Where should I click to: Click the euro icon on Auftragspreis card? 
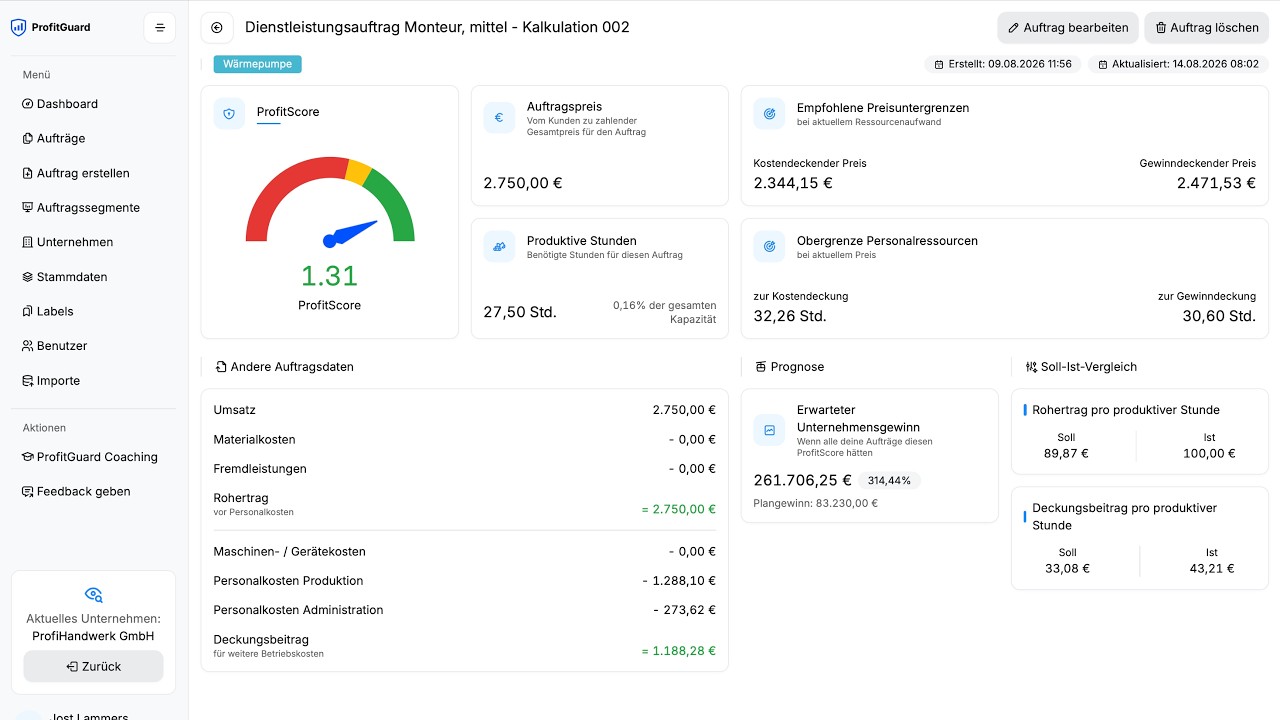499,117
